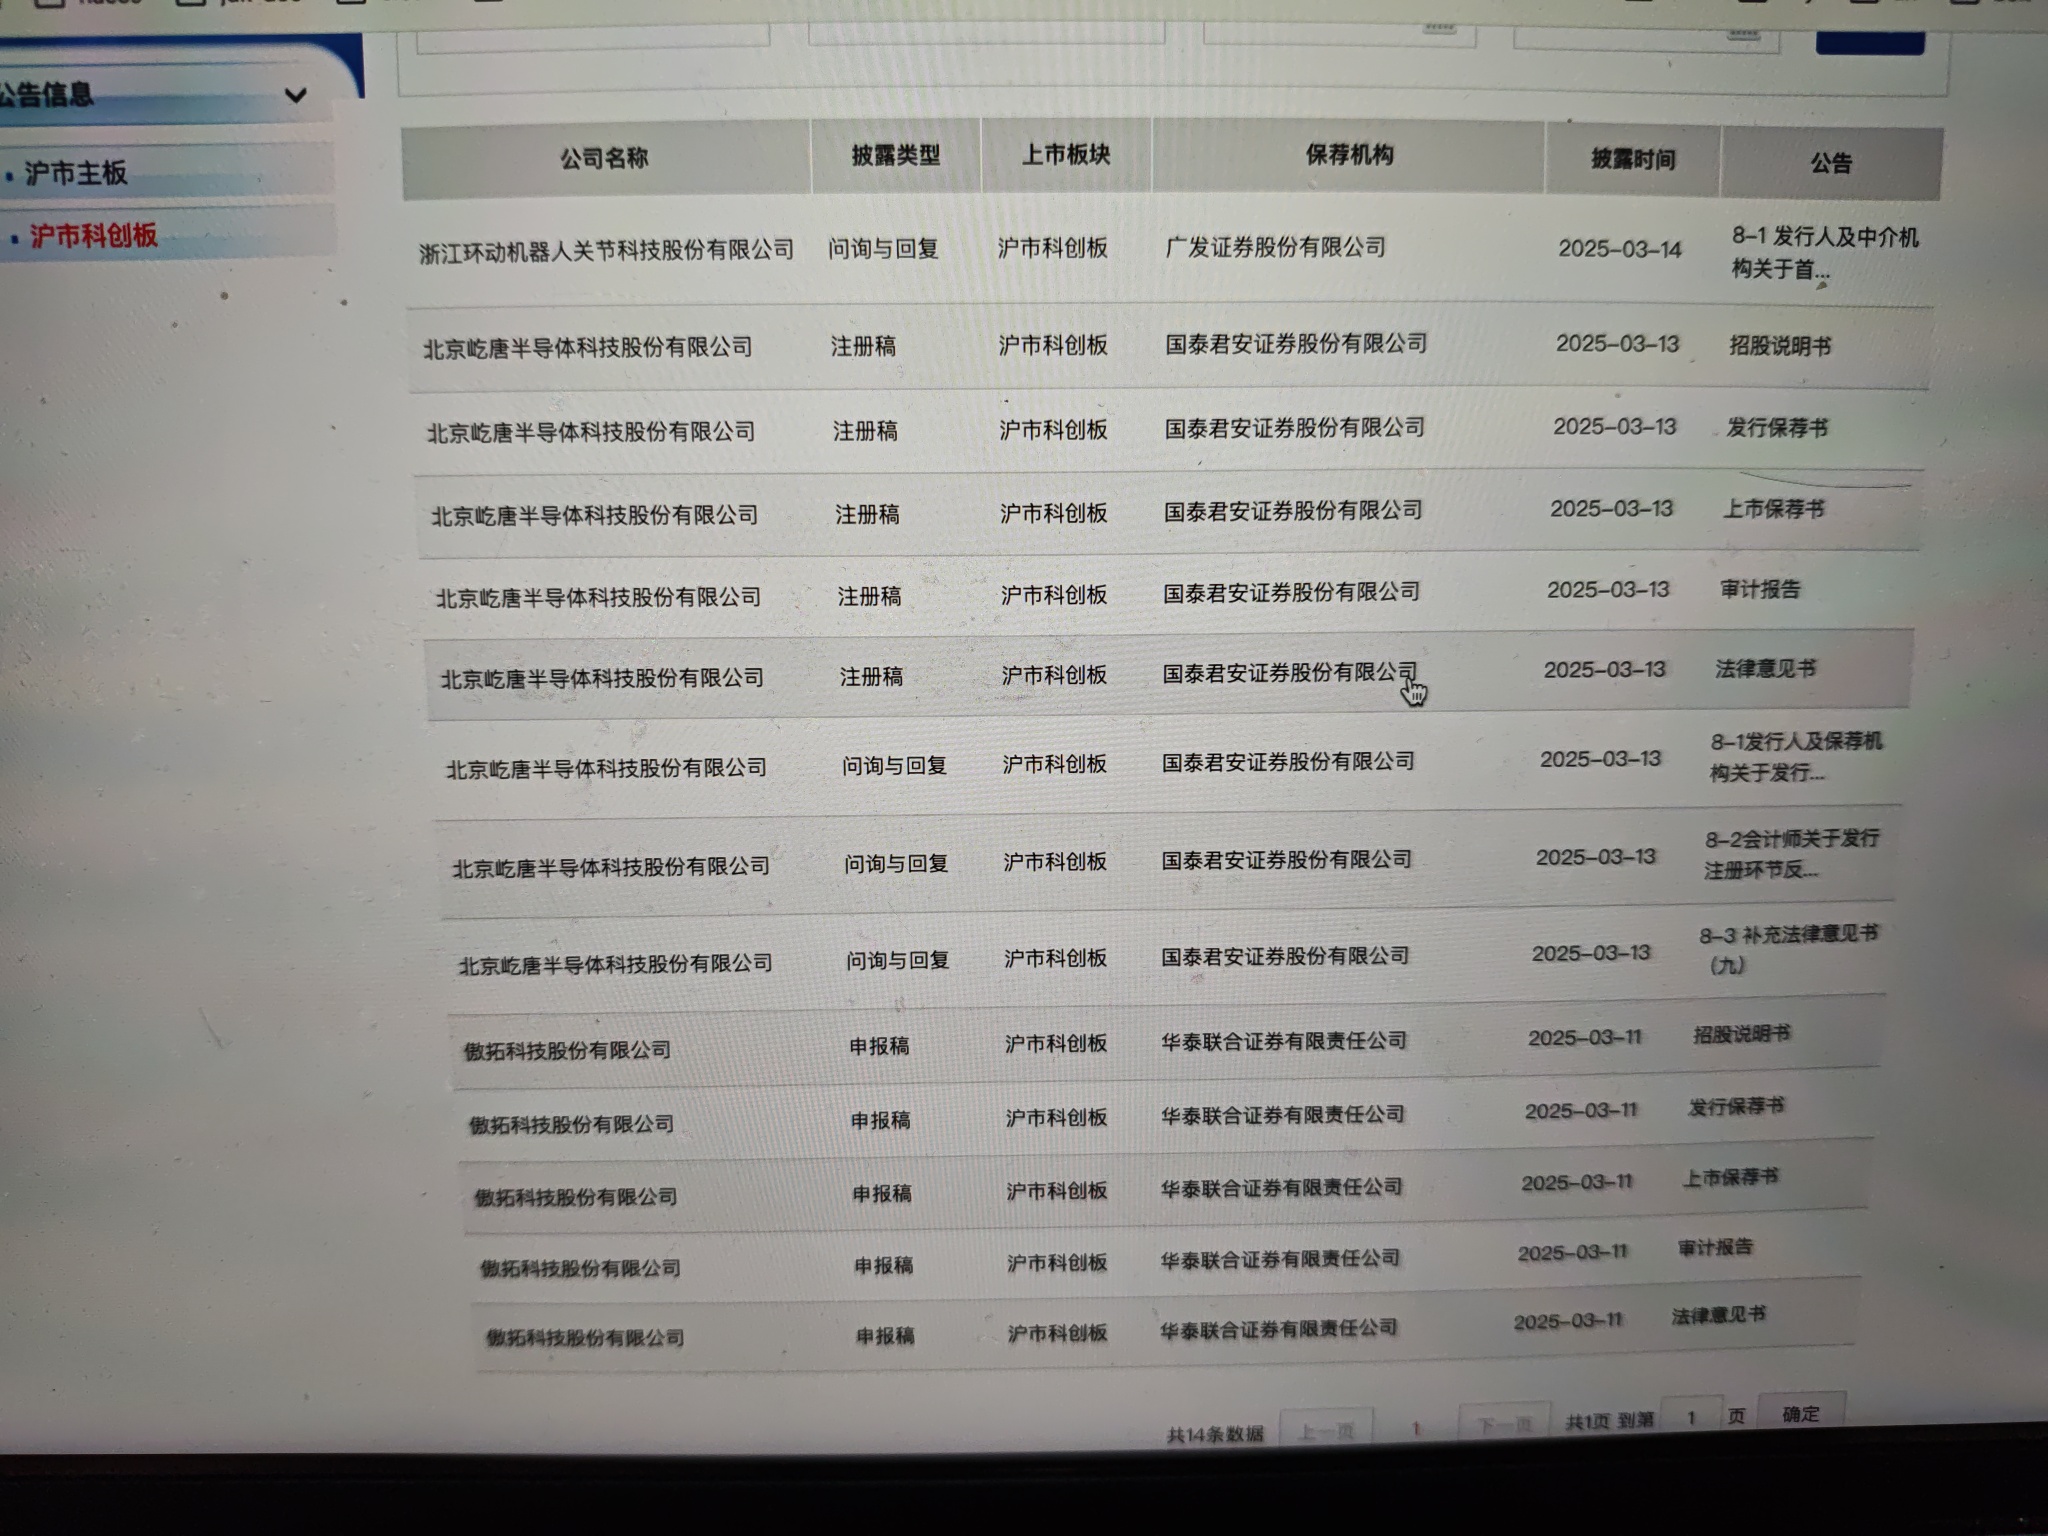Click 北京屹唐 company name in 招股说明书 row
Screen dimensions: 2048x1536
point(588,347)
